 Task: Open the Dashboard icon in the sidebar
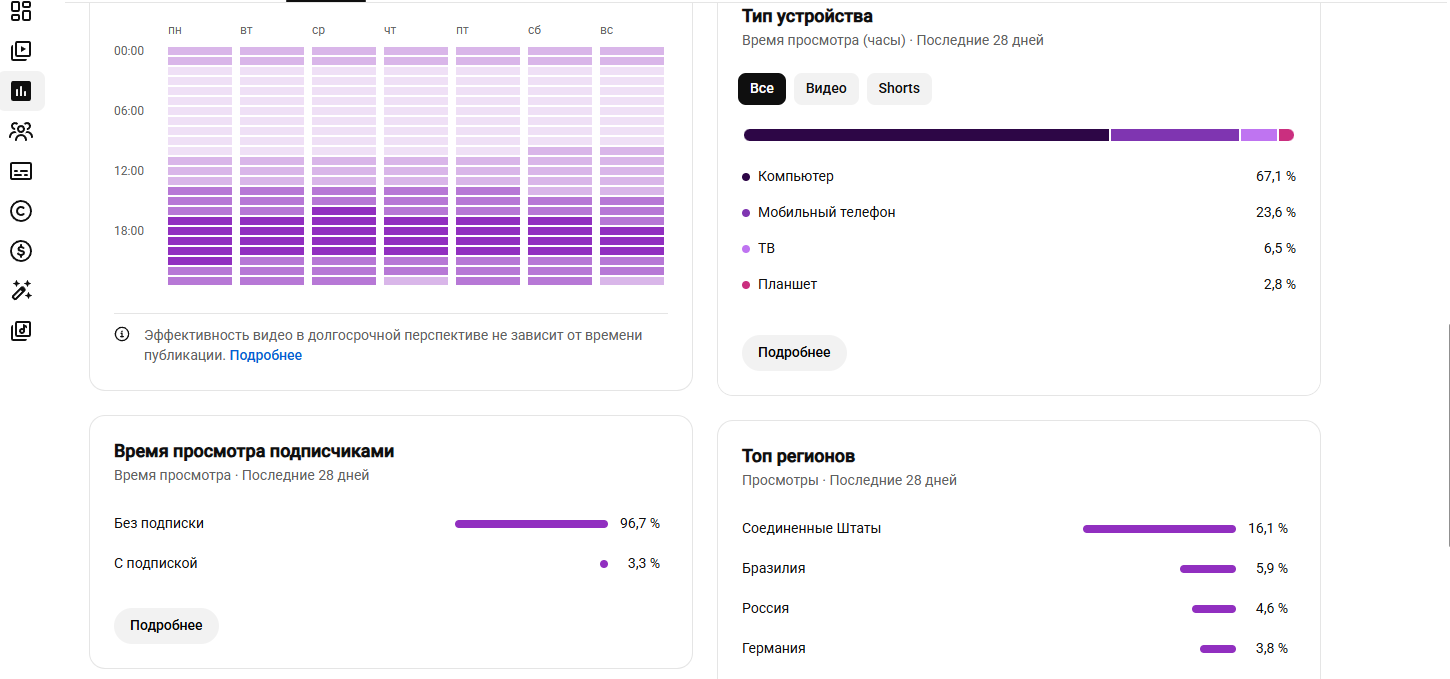coord(21,11)
